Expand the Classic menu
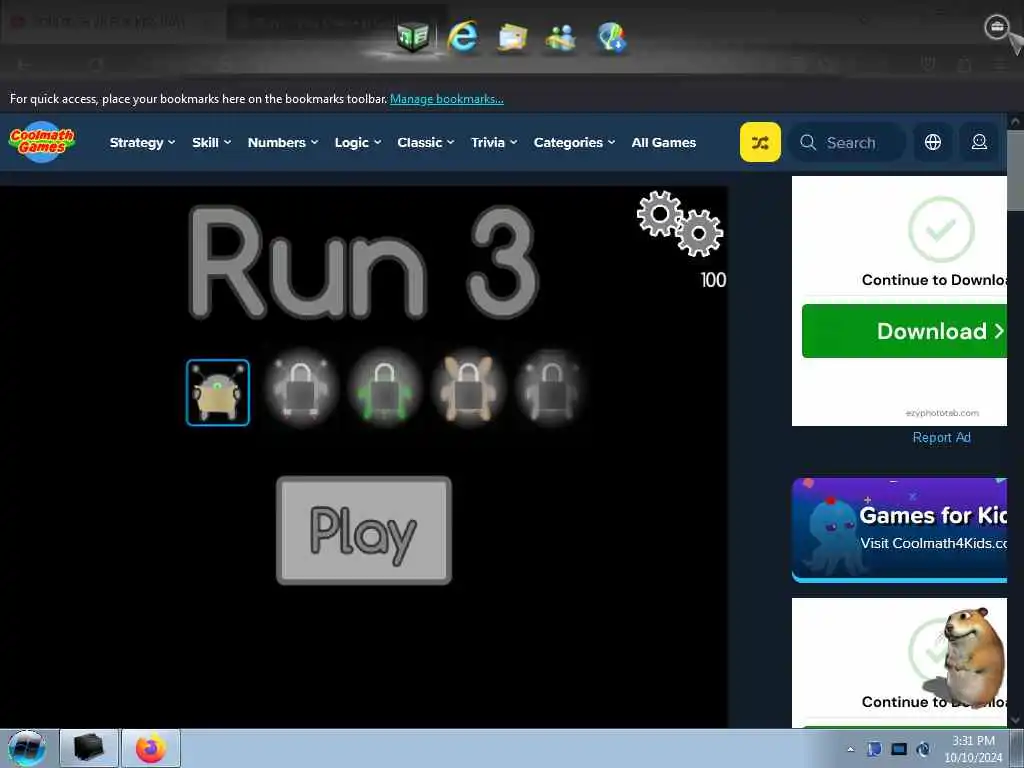 [426, 142]
